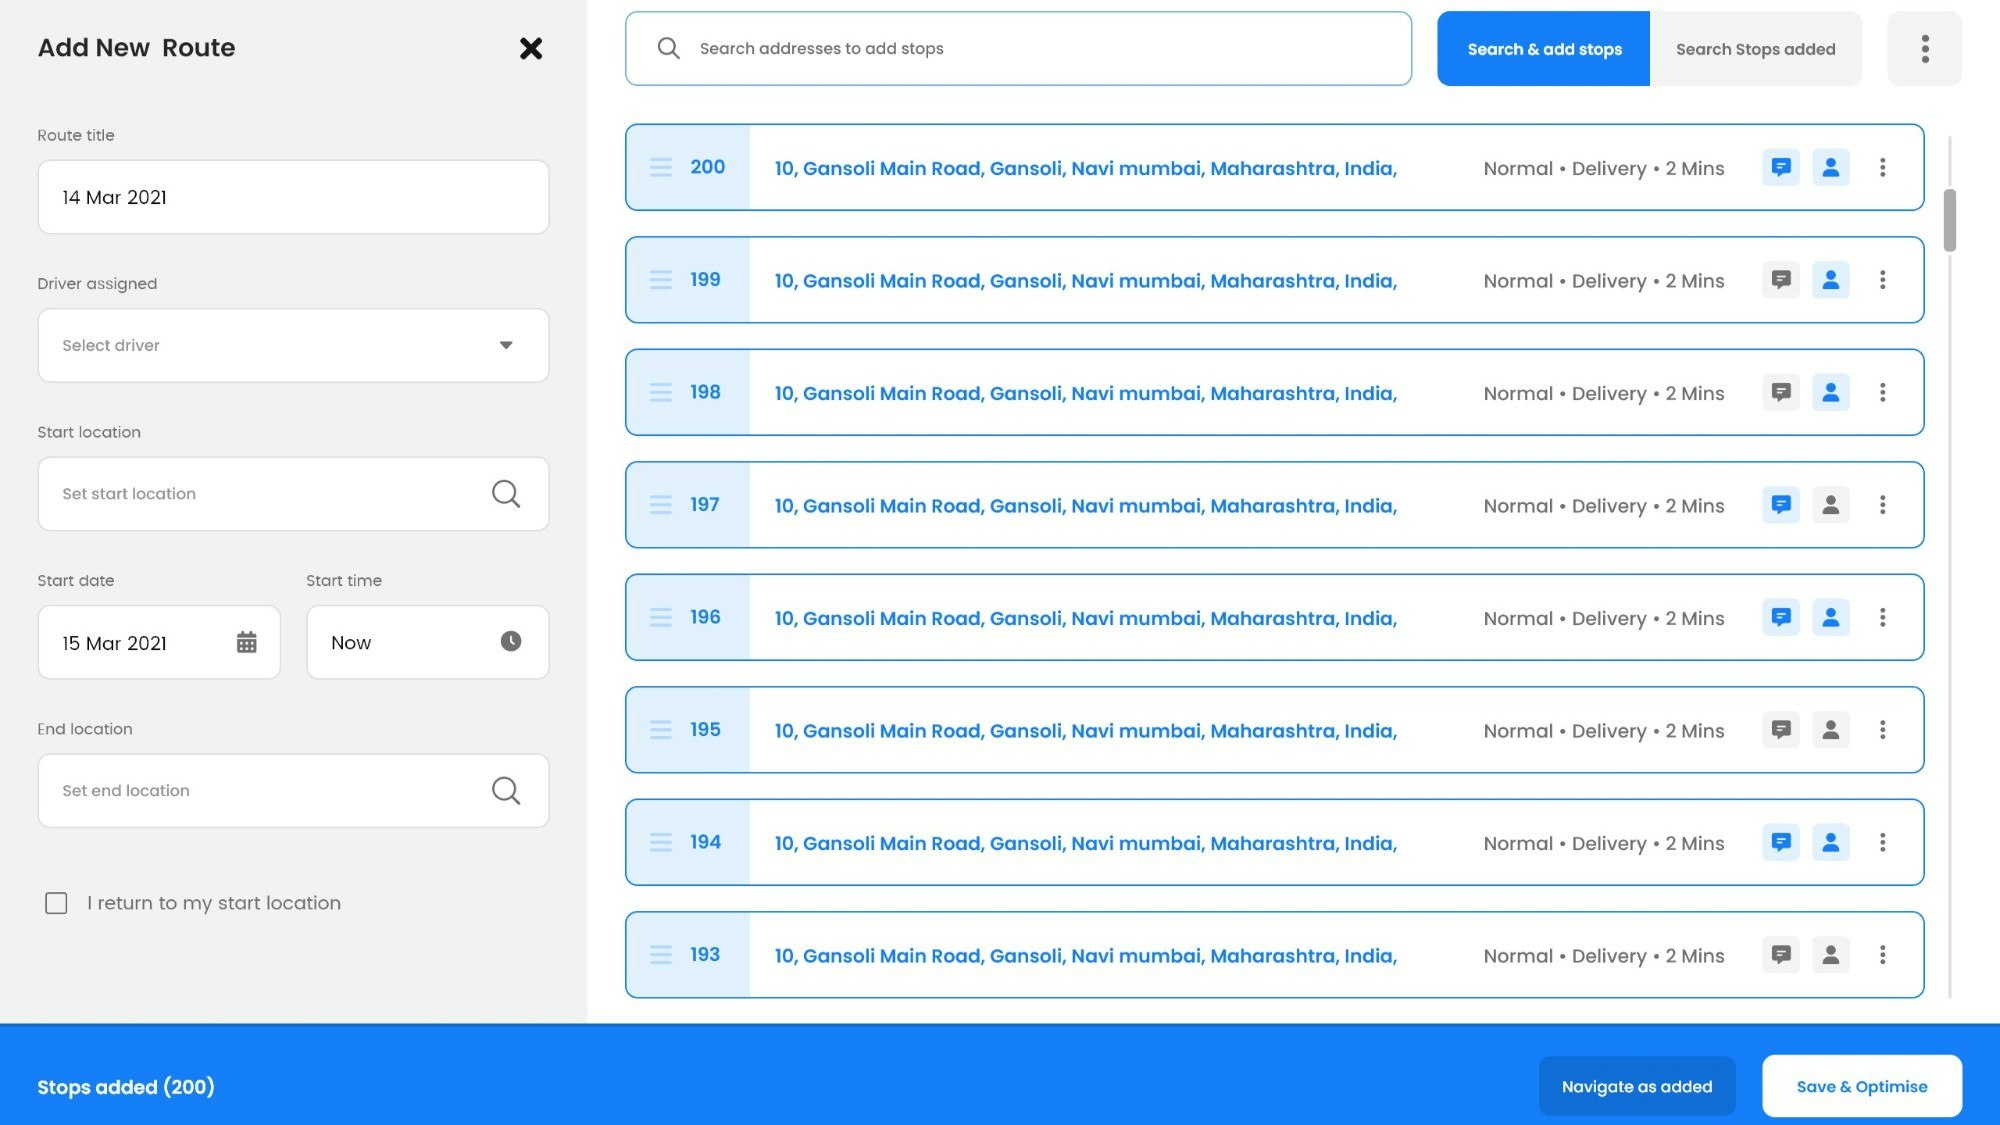Click Navigate as added button
The image size is (2000, 1125).
[x=1636, y=1086]
